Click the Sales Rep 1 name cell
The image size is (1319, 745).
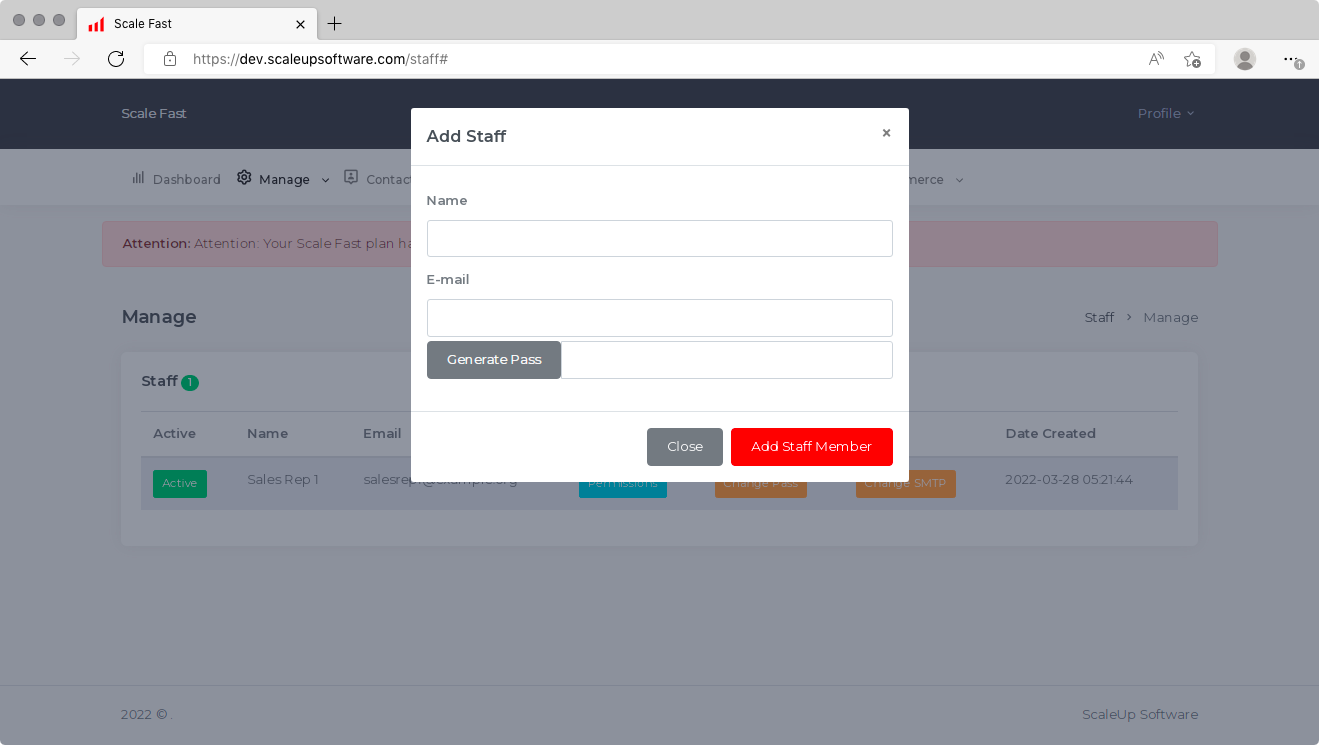point(283,479)
